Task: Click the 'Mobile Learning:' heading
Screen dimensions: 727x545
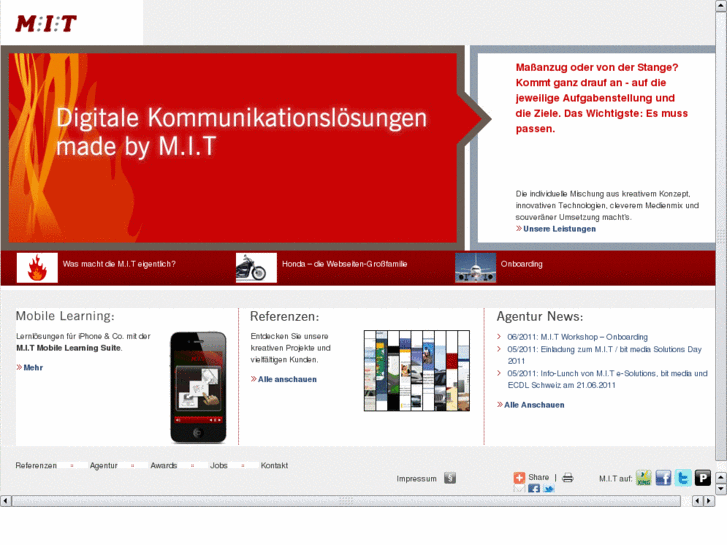Action: (65, 316)
